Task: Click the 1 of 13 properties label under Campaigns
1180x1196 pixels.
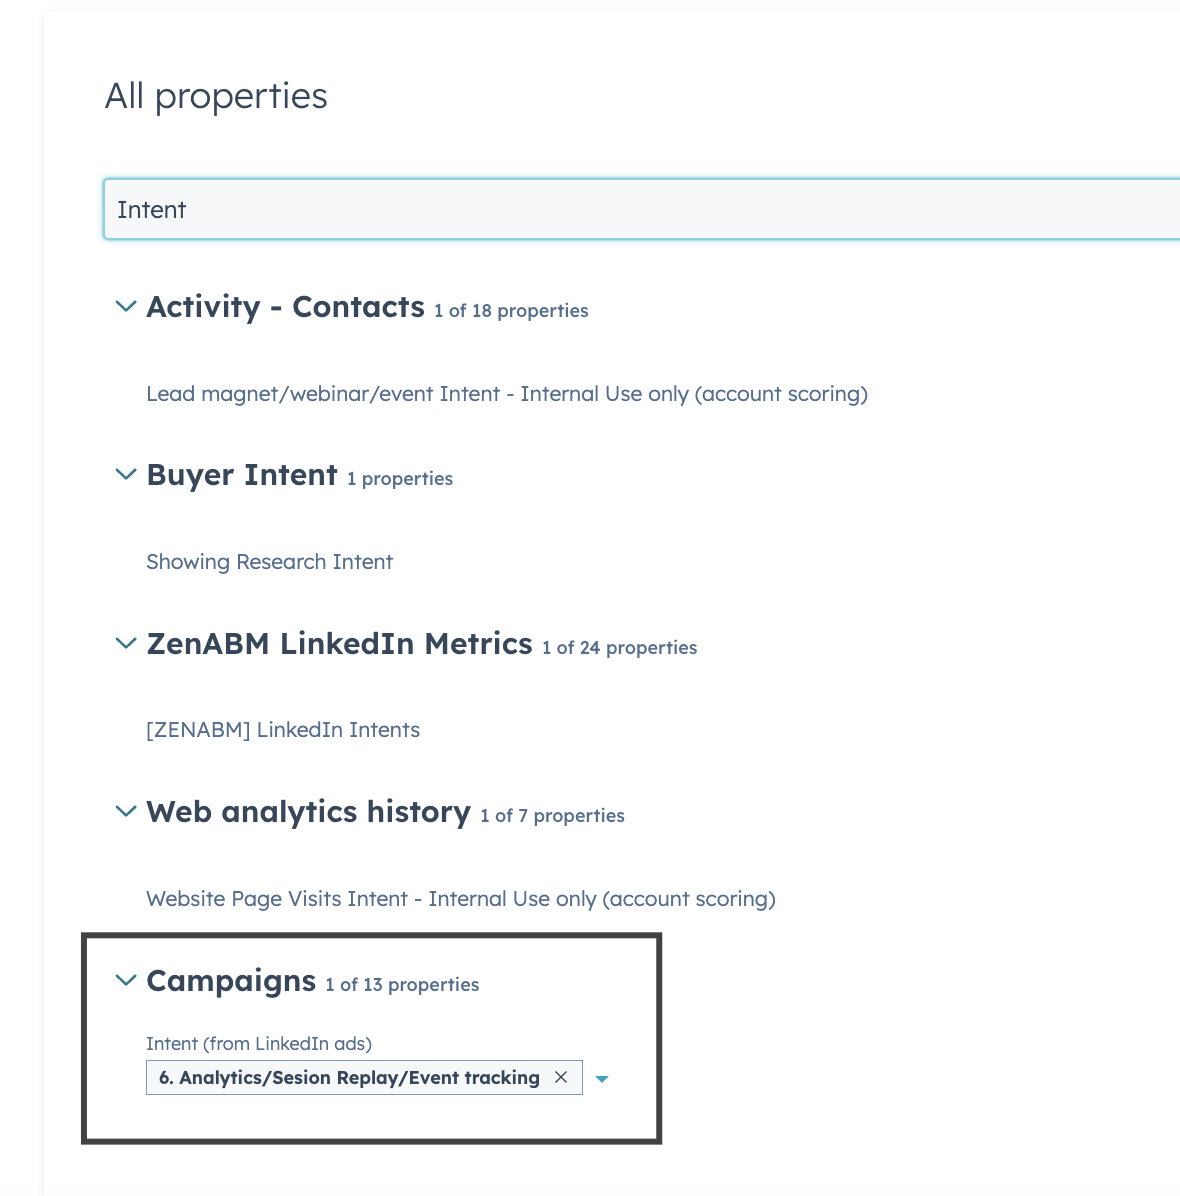Action: (401, 985)
